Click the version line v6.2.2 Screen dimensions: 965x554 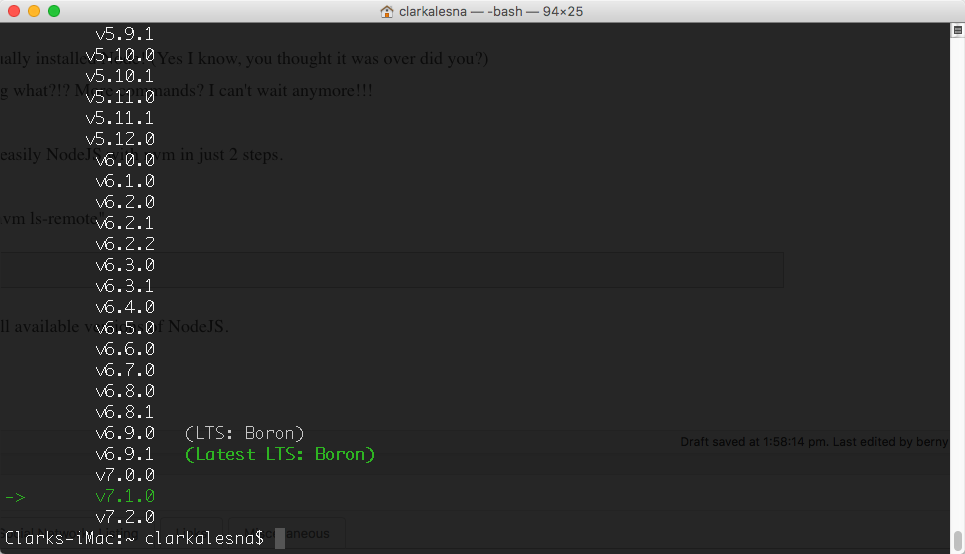coord(124,244)
